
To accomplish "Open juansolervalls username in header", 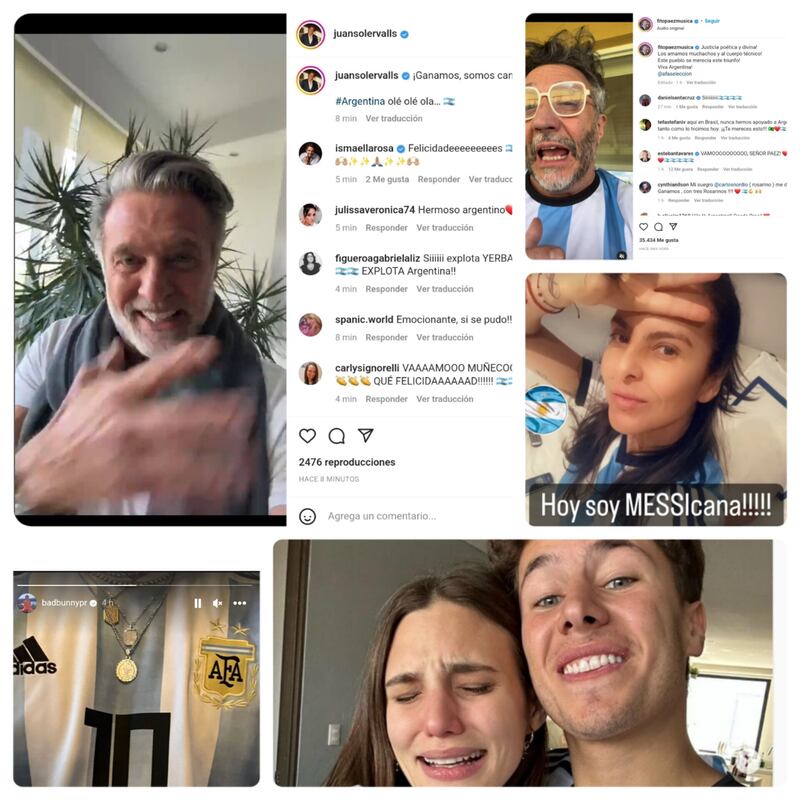I will pos(365,34).
